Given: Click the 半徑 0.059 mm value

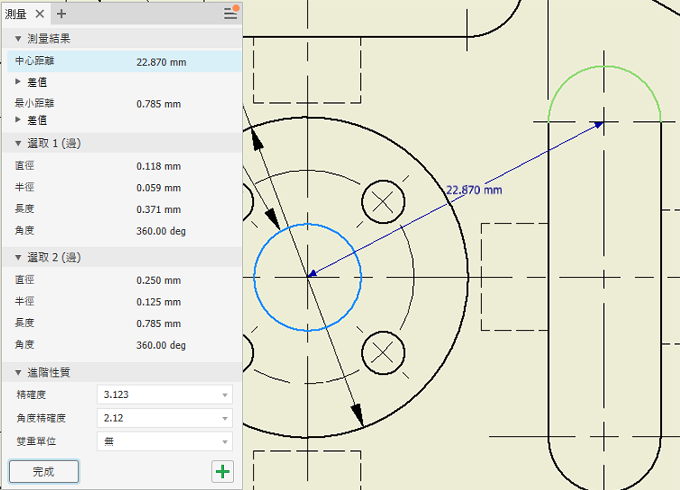Looking at the screenshot, I should [158, 188].
